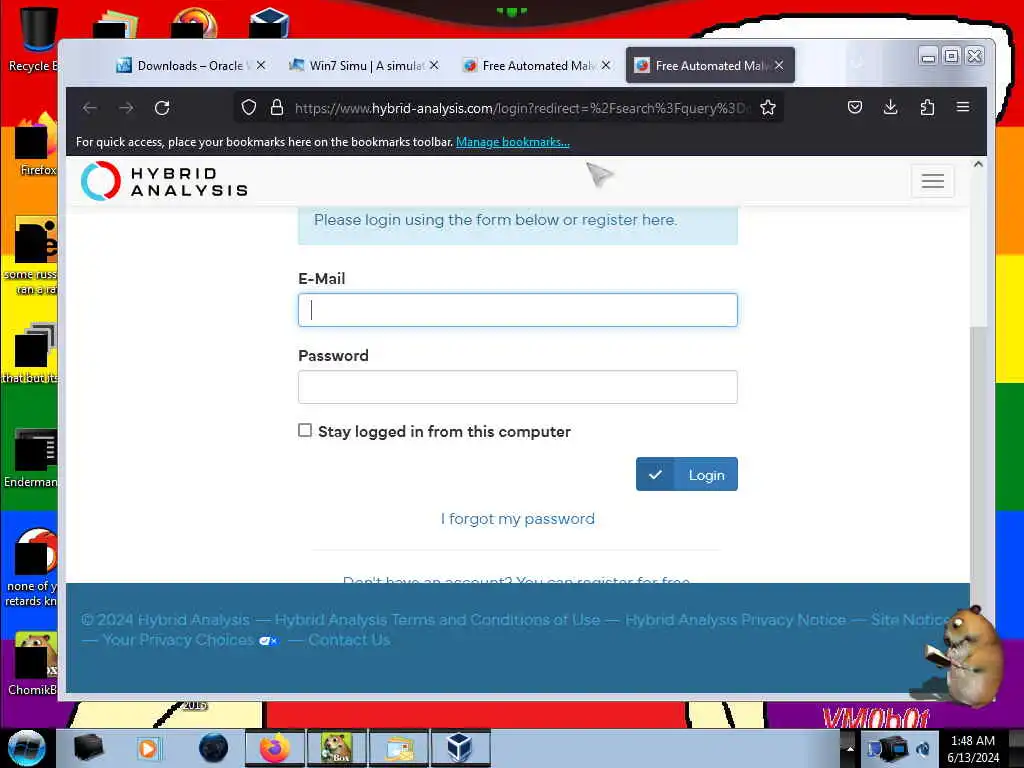
Task: Open the VirtualBox cube taskbar icon
Action: point(460,748)
